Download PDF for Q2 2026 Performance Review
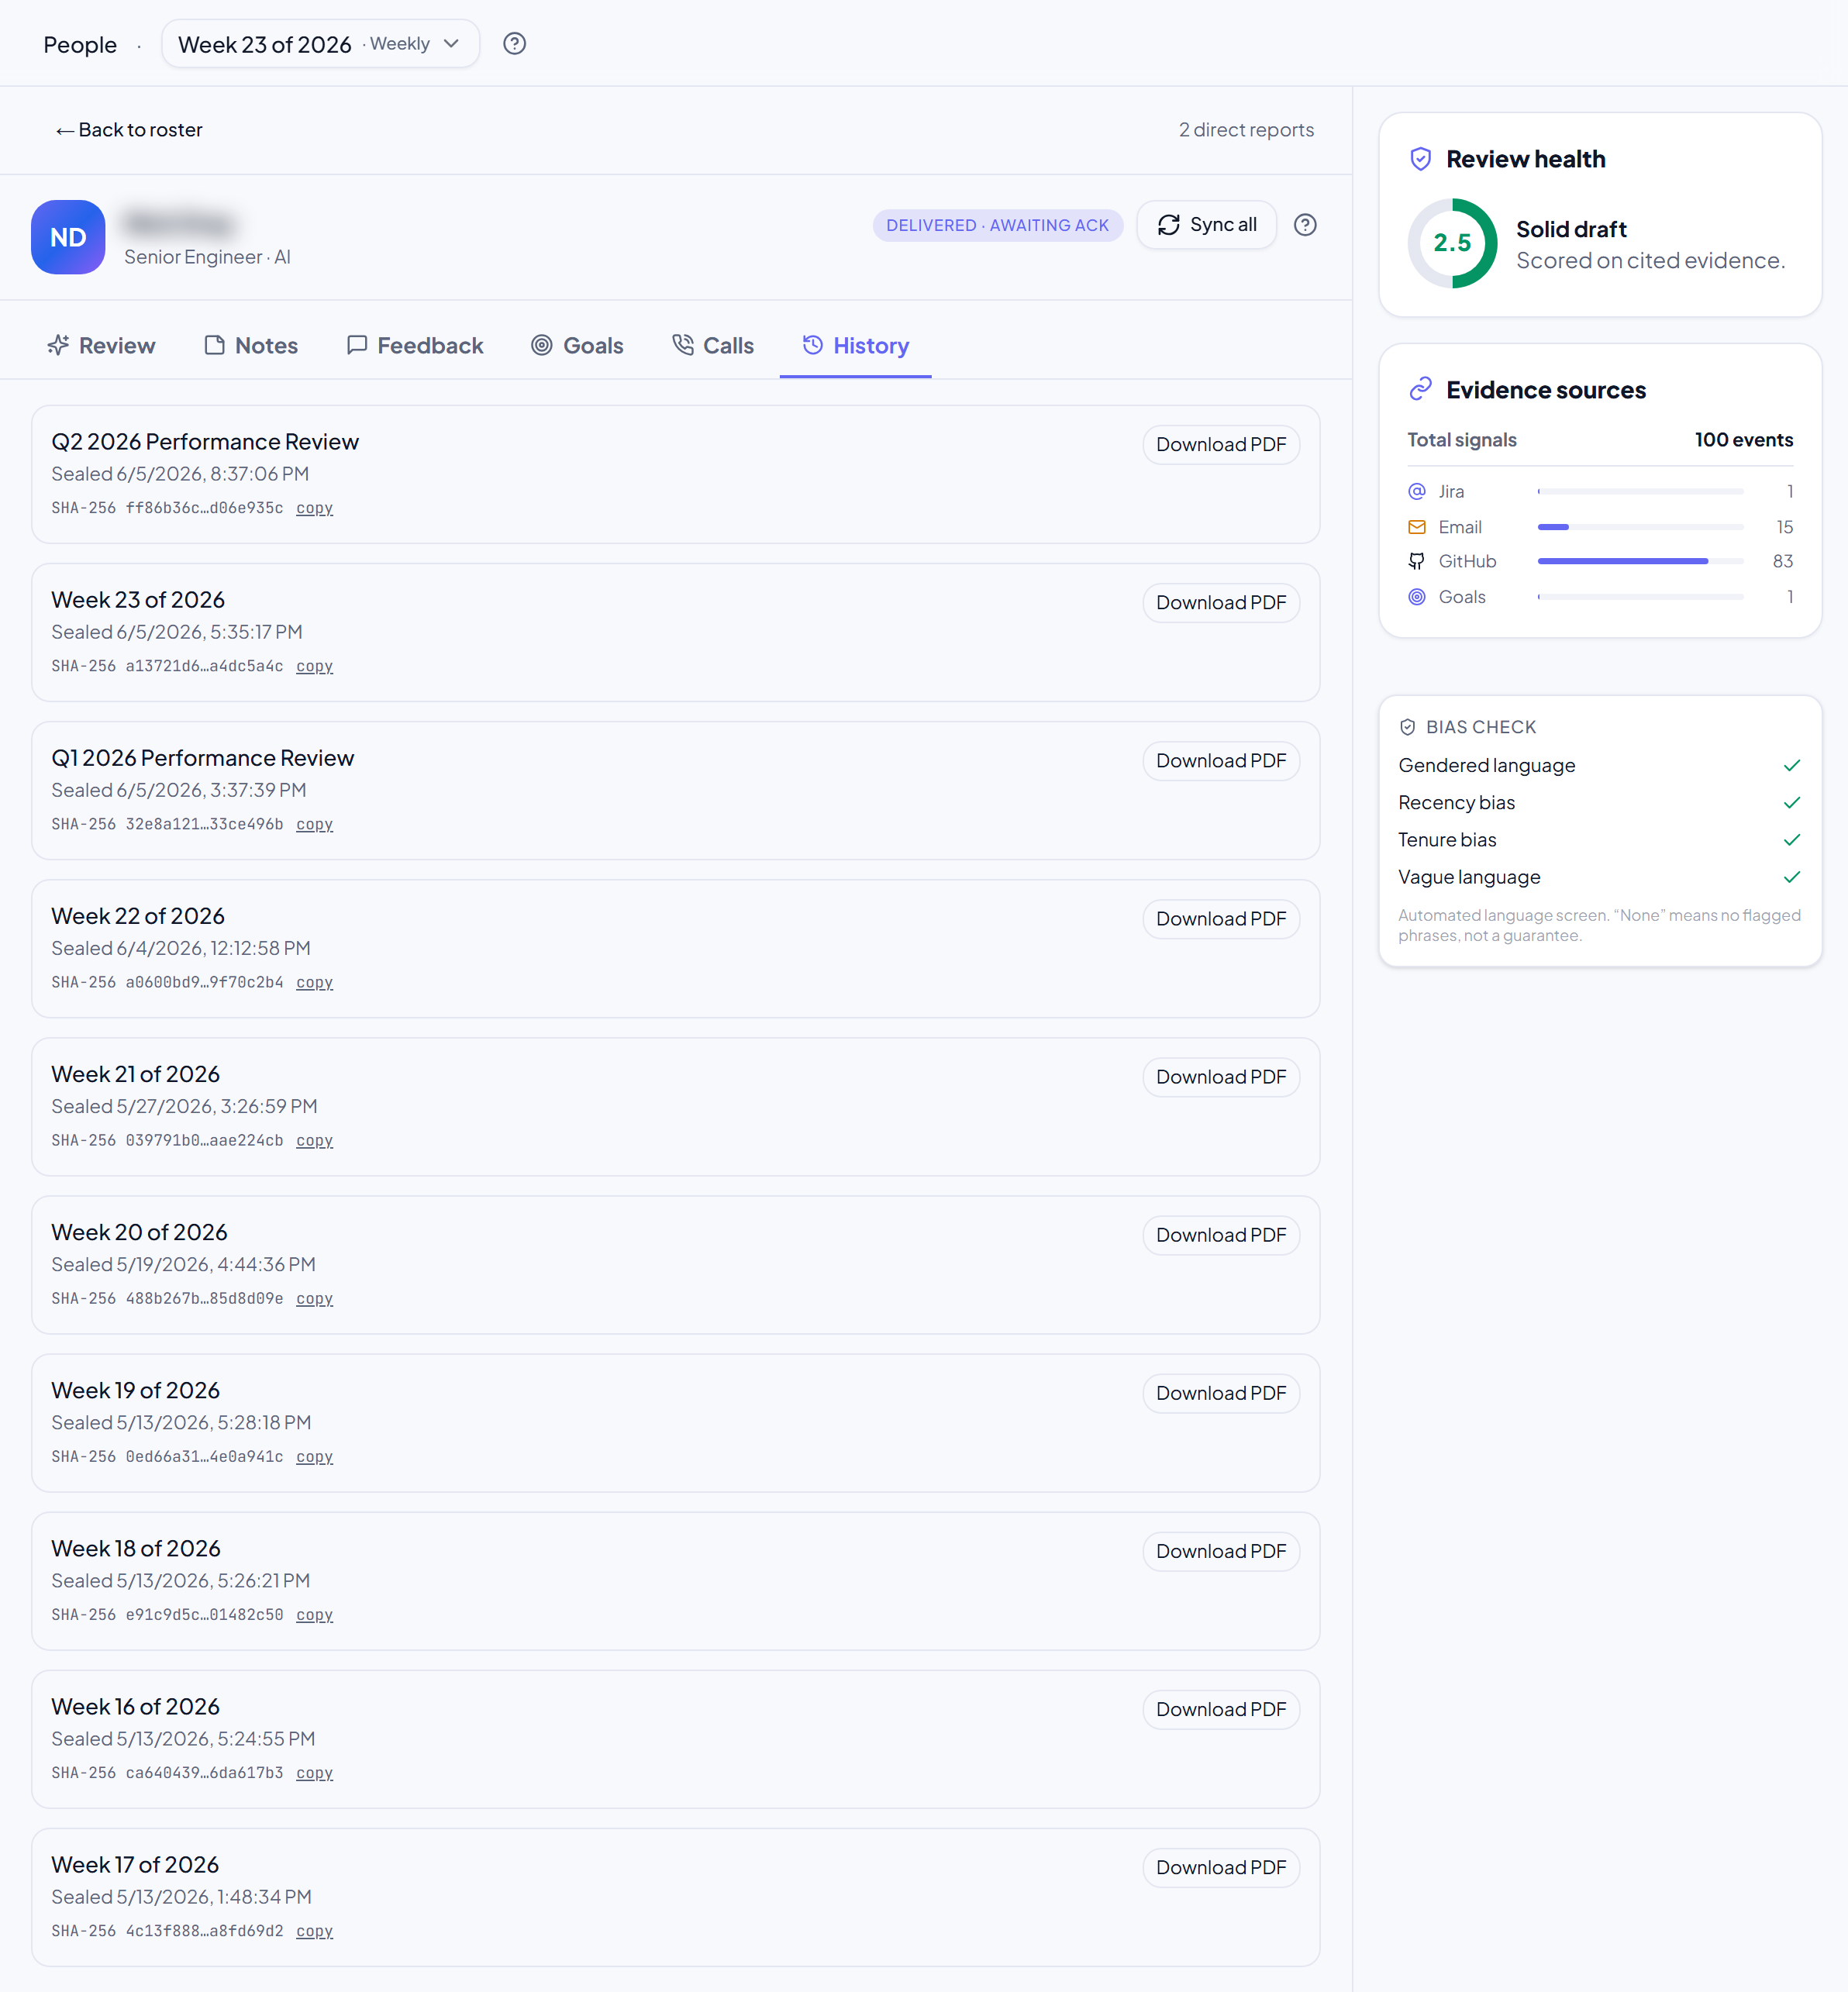This screenshot has width=1848, height=1992. point(1221,445)
